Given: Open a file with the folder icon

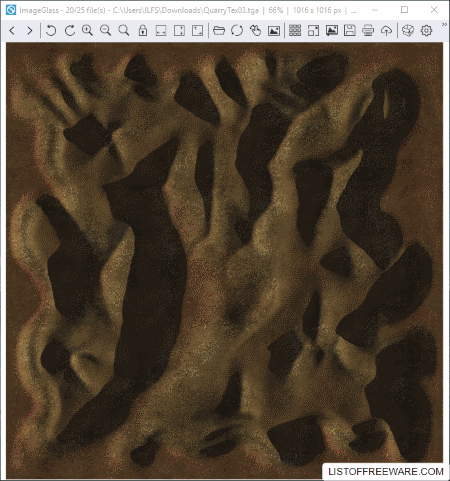Looking at the screenshot, I should coord(219,31).
